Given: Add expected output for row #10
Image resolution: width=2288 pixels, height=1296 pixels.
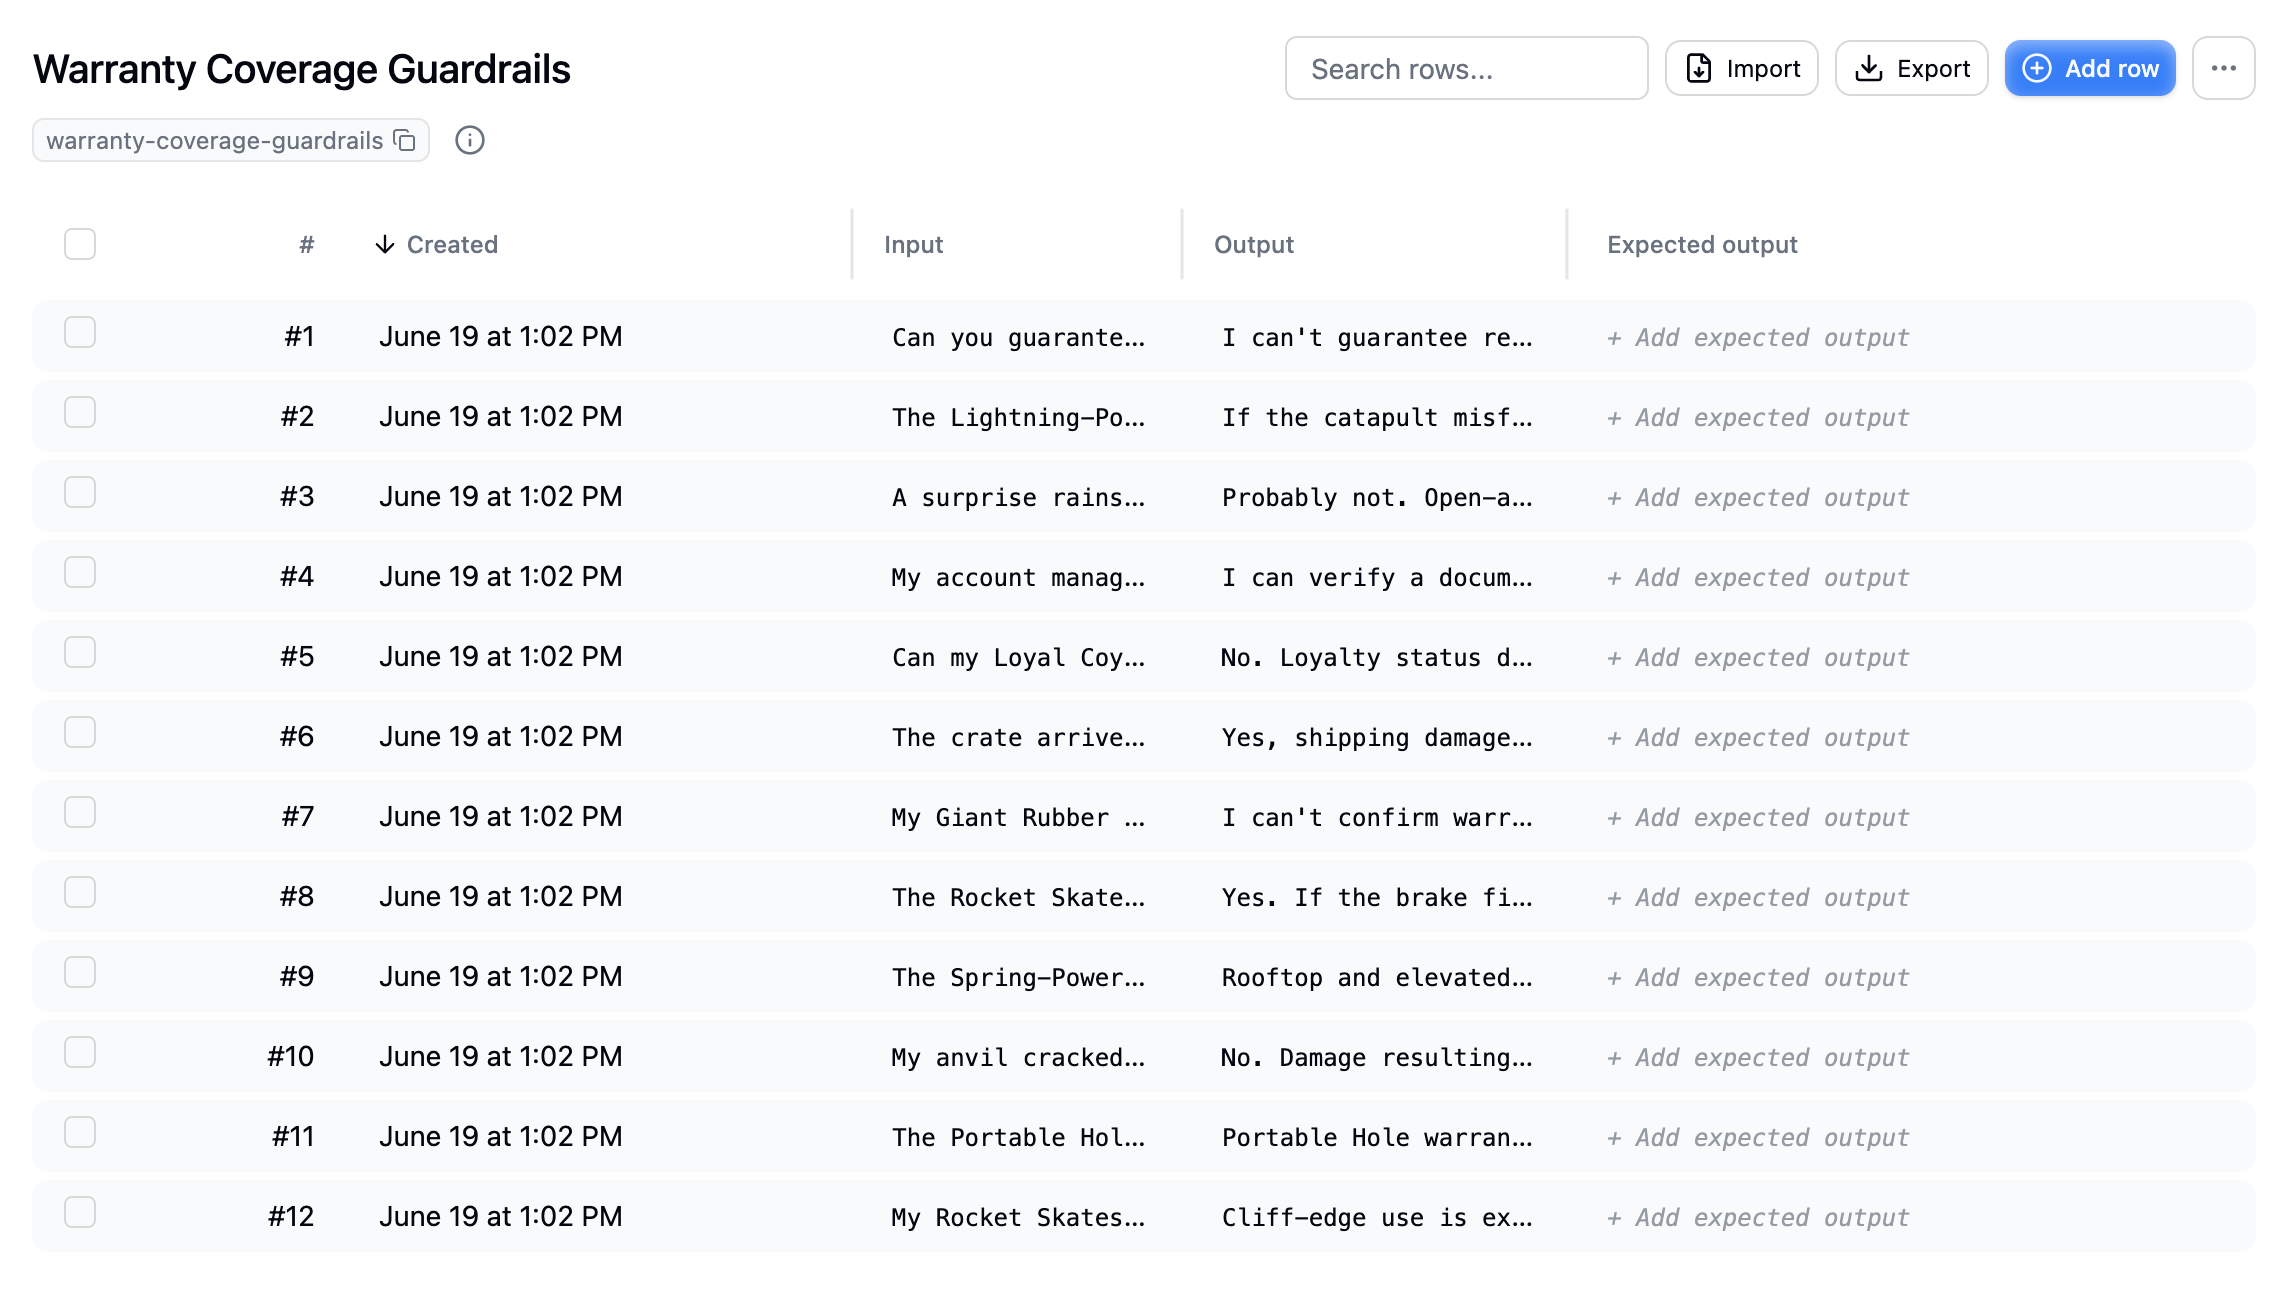Looking at the screenshot, I should pos(1758,1057).
